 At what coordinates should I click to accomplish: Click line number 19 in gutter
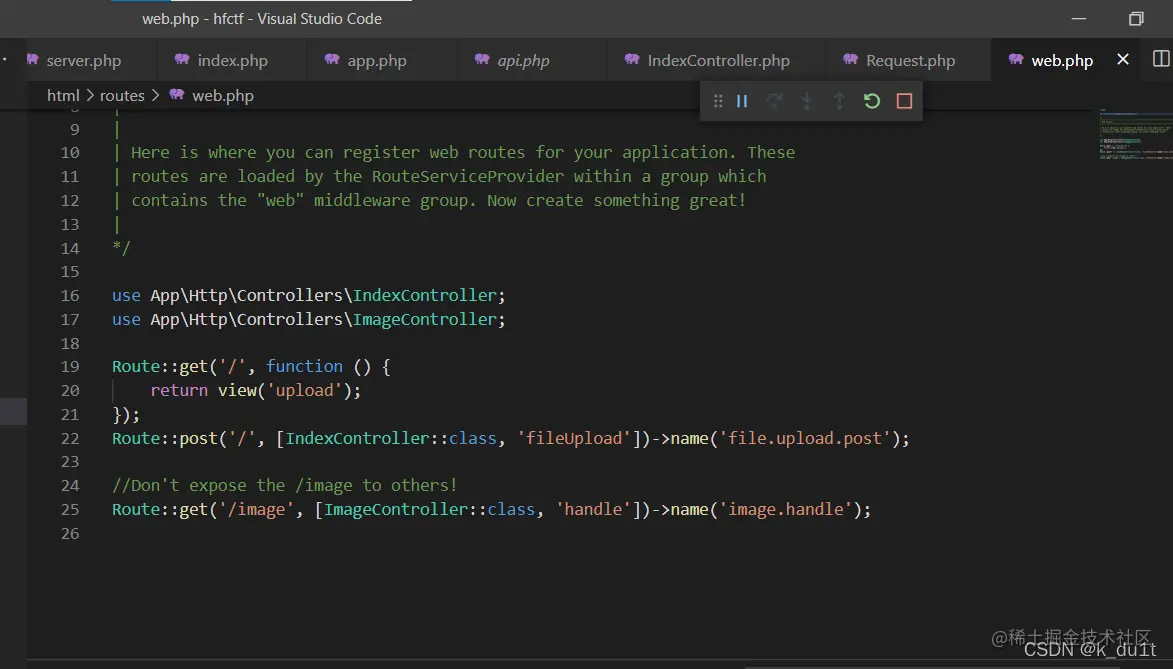70,367
